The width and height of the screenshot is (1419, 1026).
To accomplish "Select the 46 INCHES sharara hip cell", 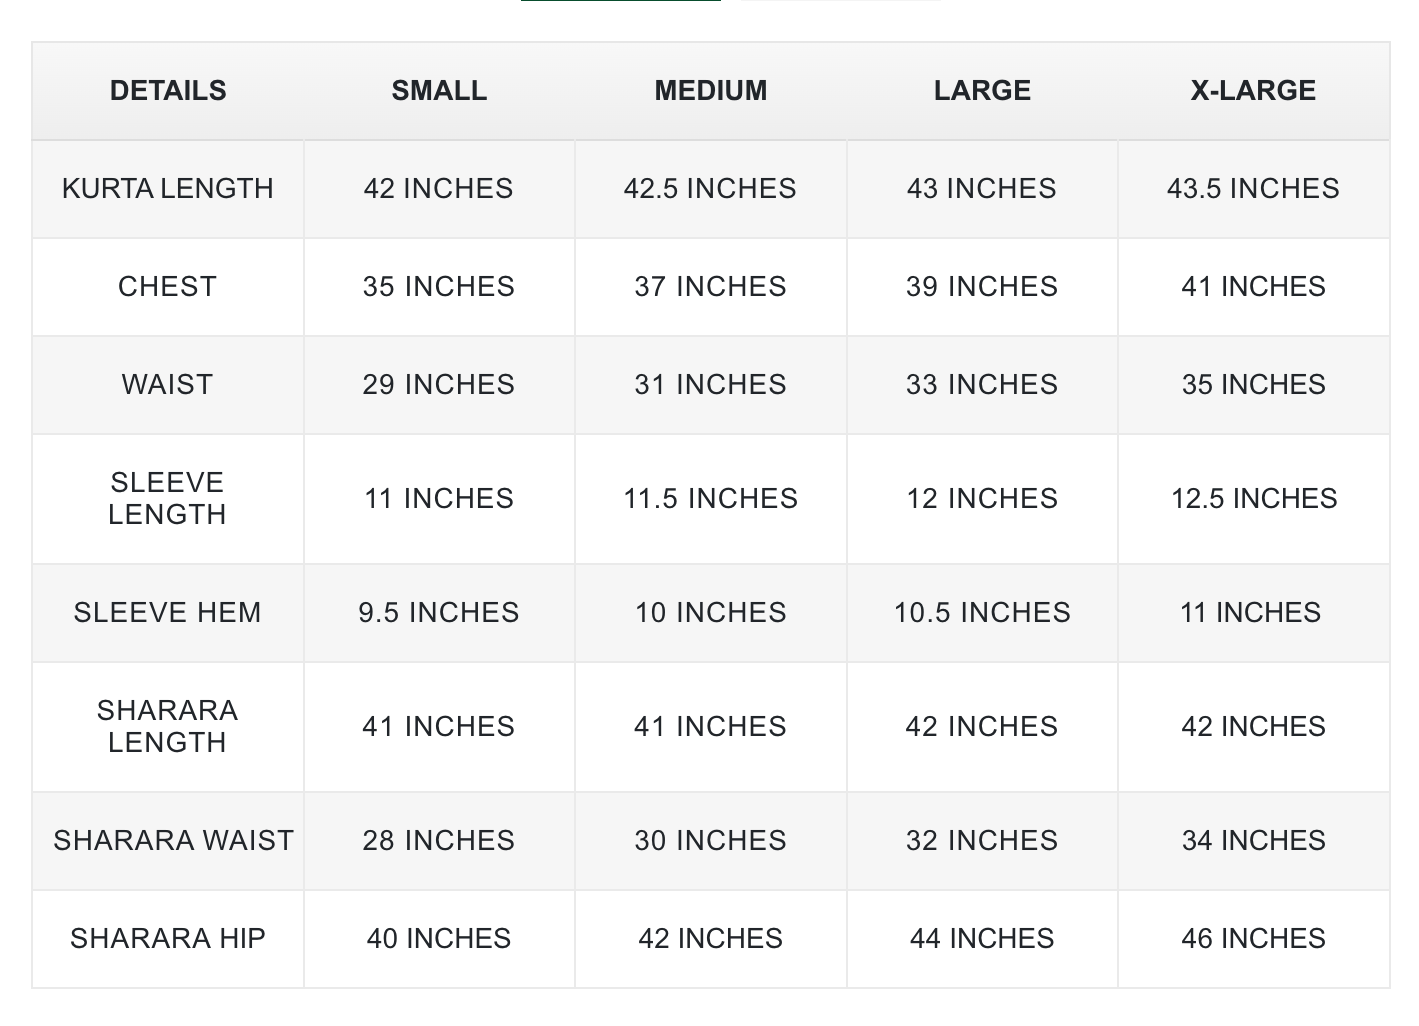I will pos(1254,939).
